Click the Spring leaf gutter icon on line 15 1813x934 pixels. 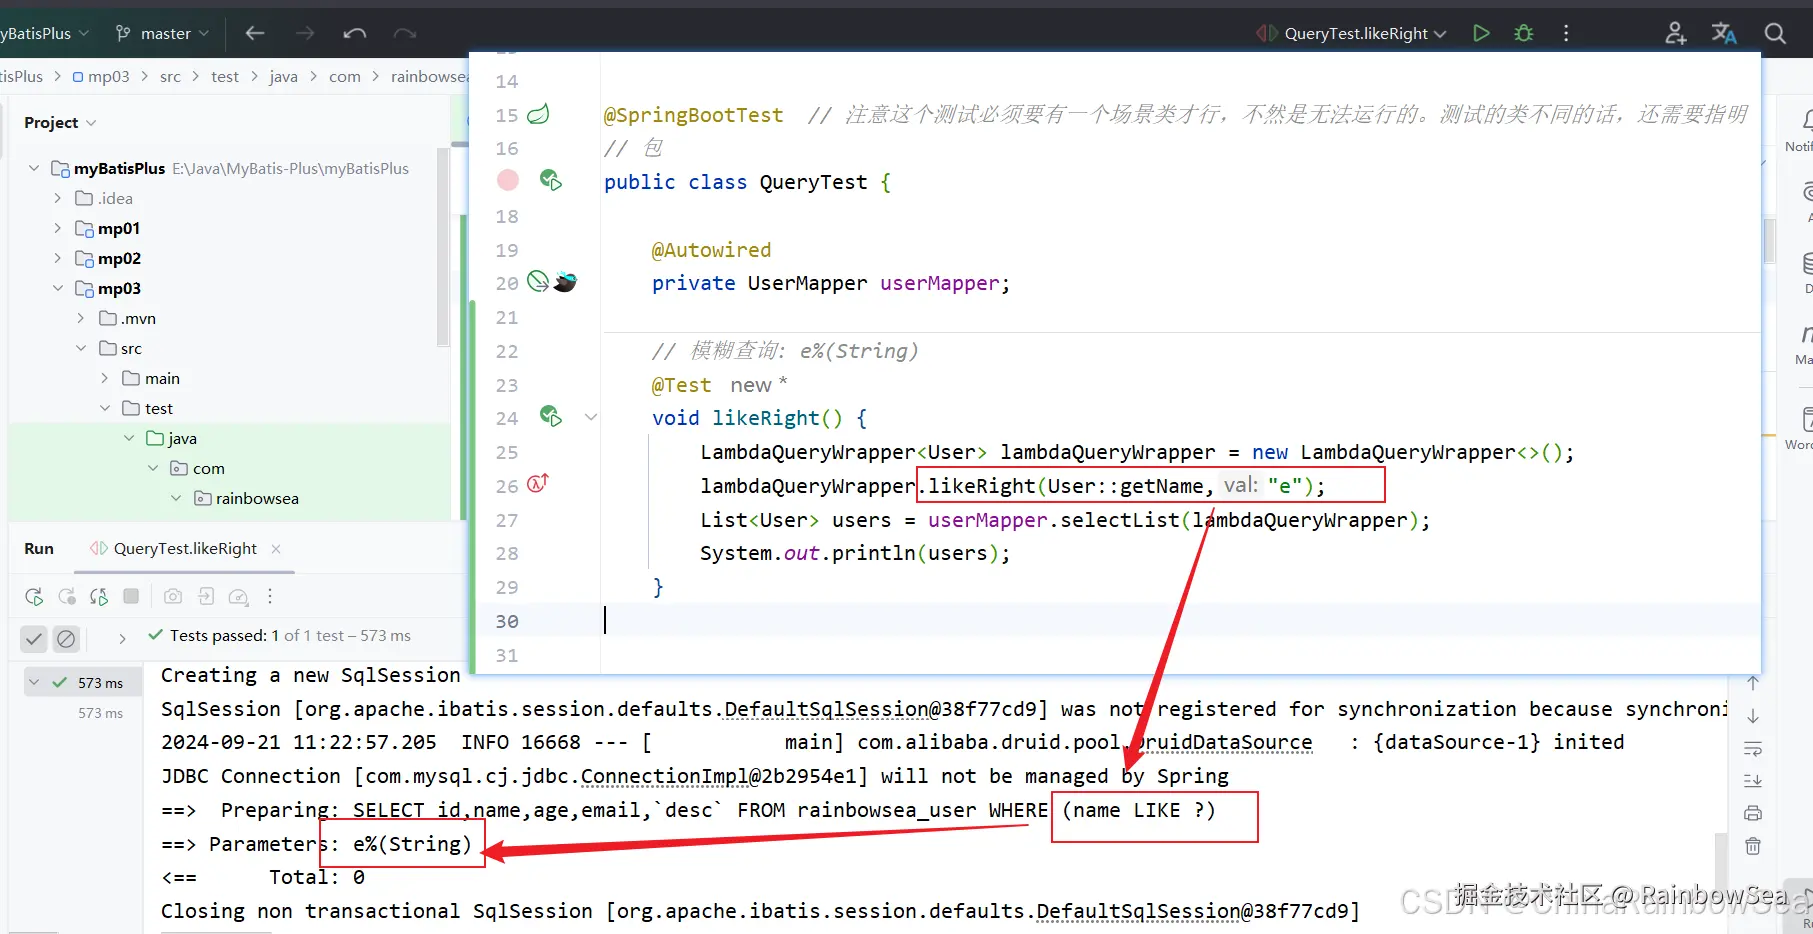coord(538,114)
